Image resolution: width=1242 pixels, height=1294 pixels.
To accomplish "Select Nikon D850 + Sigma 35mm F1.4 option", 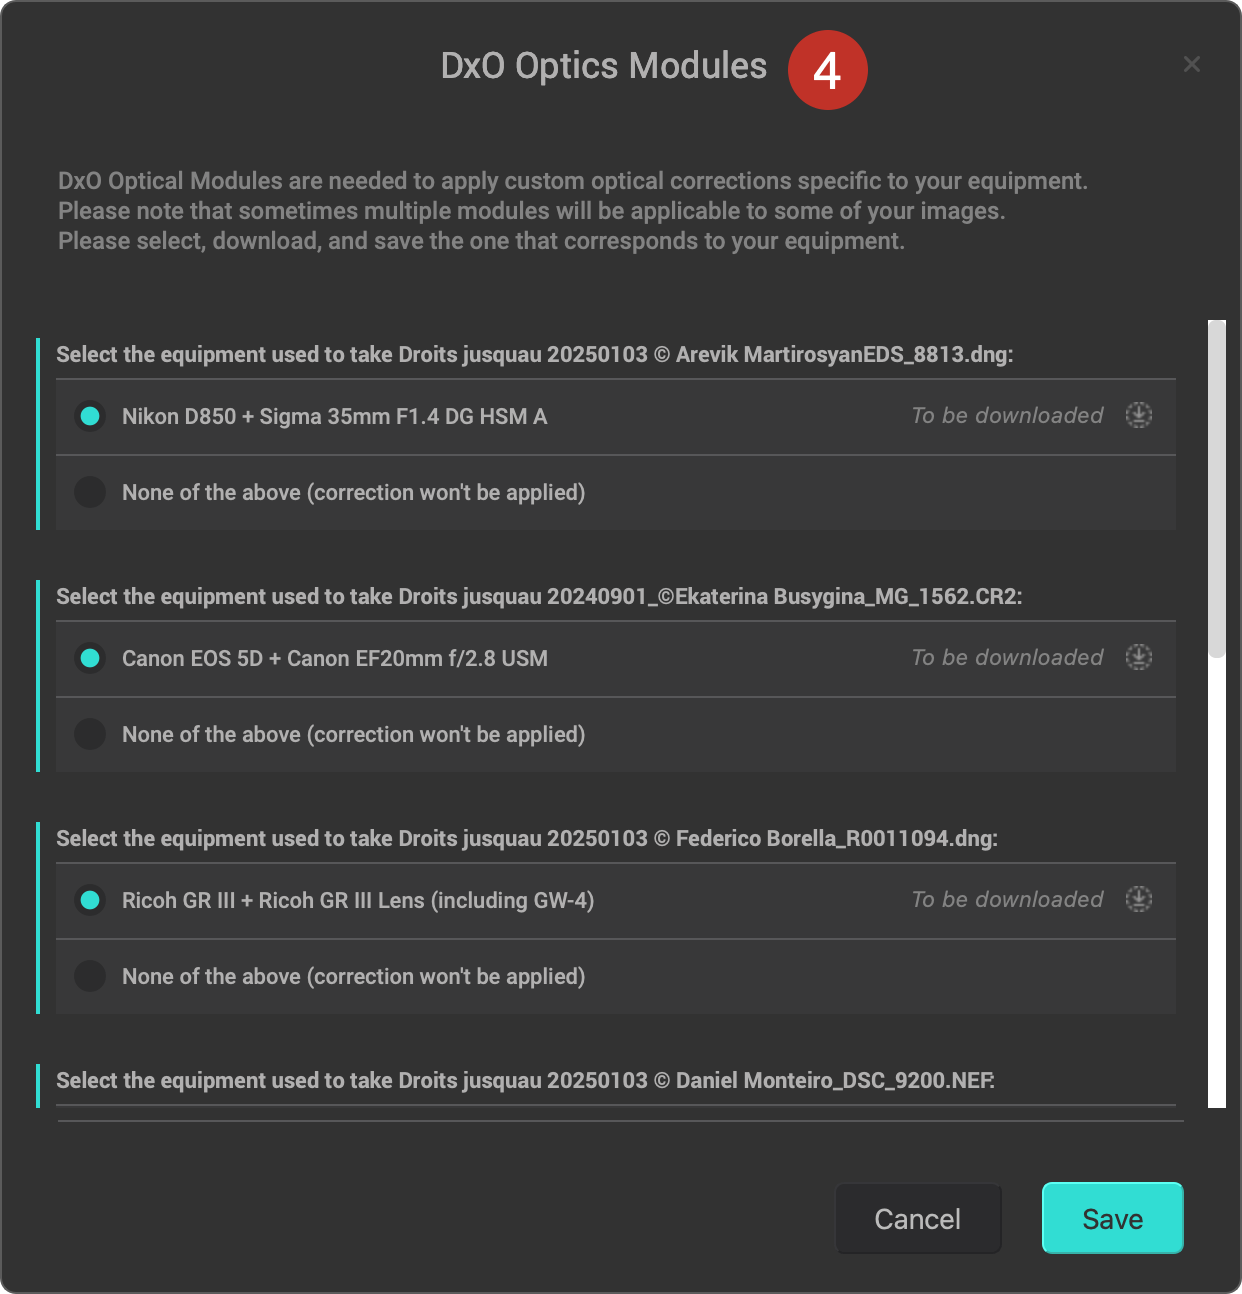I will pyautogui.click(x=90, y=416).
